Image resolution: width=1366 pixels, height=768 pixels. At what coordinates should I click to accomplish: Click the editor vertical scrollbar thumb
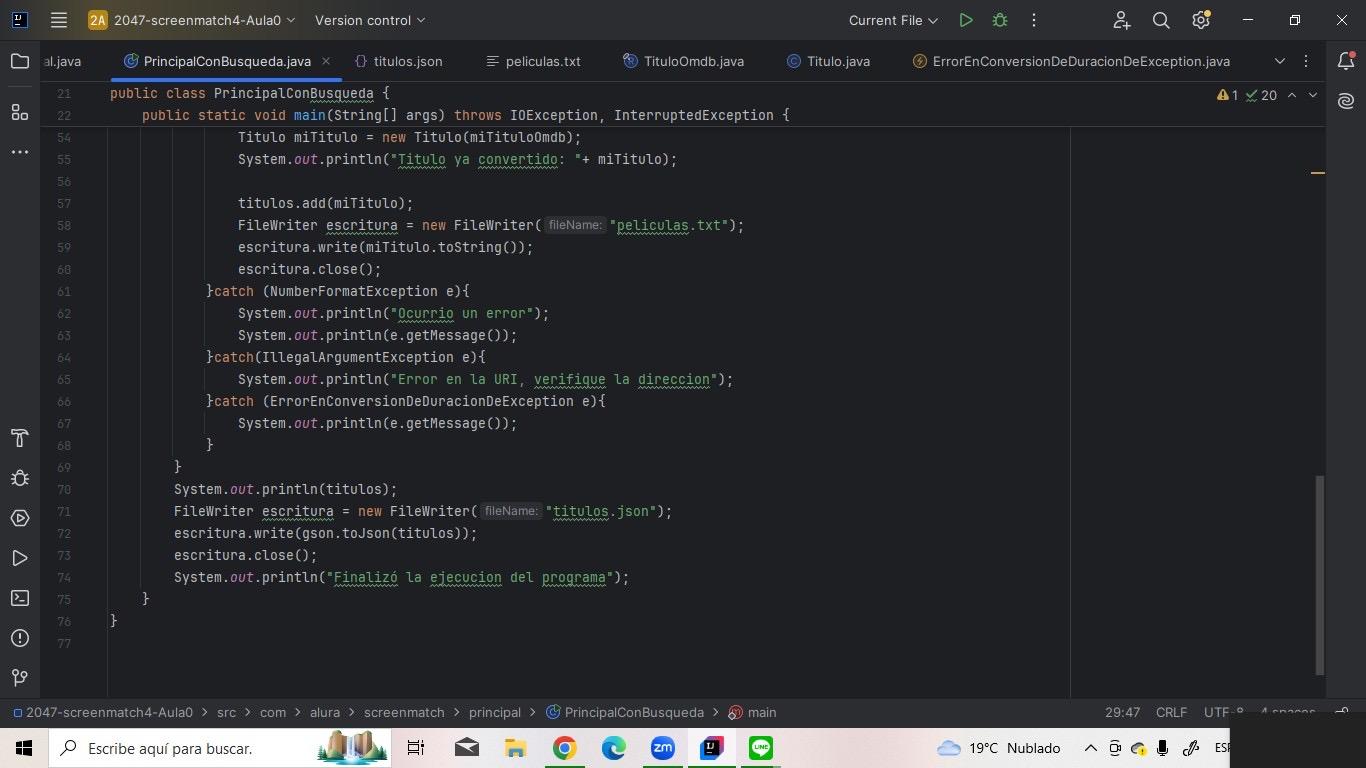tap(1319, 574)
